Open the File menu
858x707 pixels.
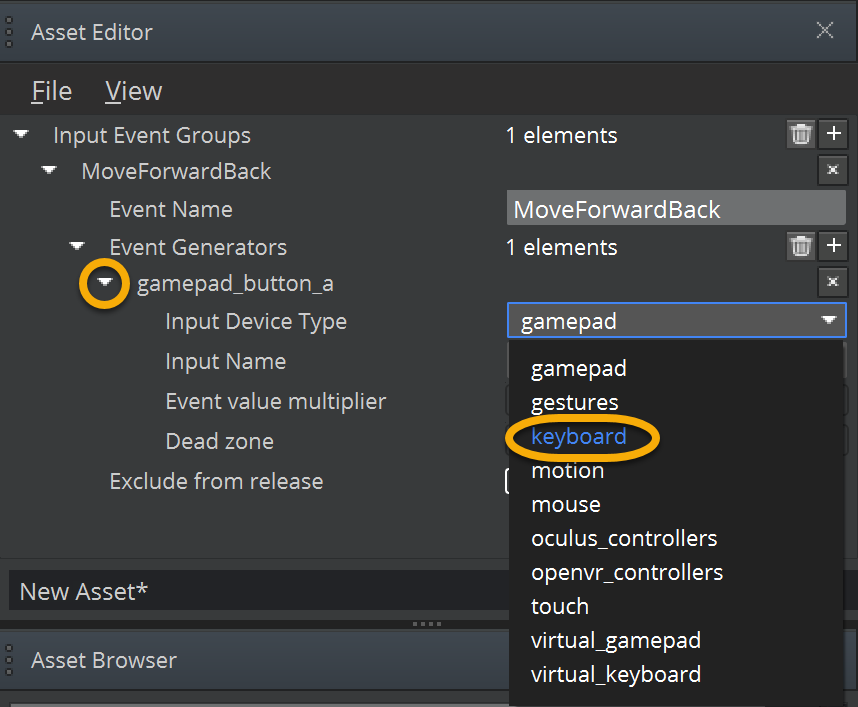(51, 91)
